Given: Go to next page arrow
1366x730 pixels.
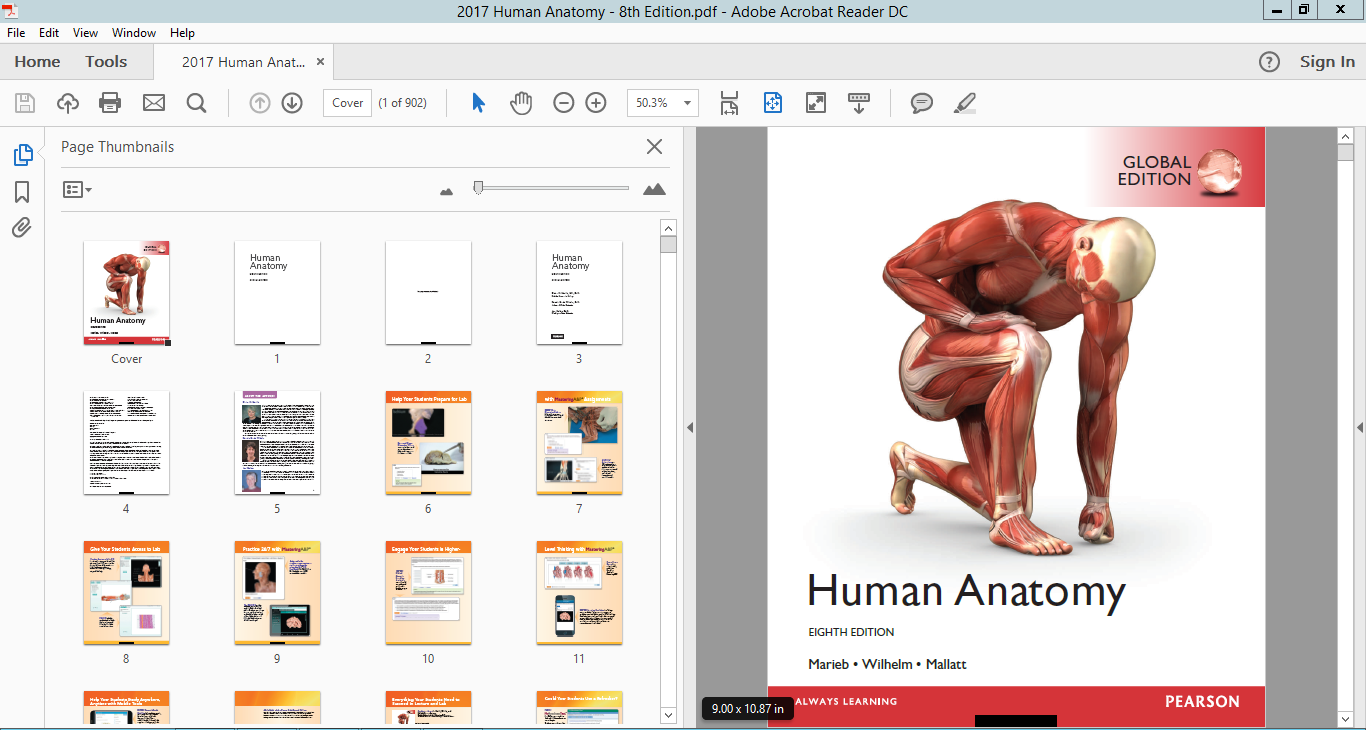Looking at the screenshot, I should pyautogui.click(x=292, y=103).
